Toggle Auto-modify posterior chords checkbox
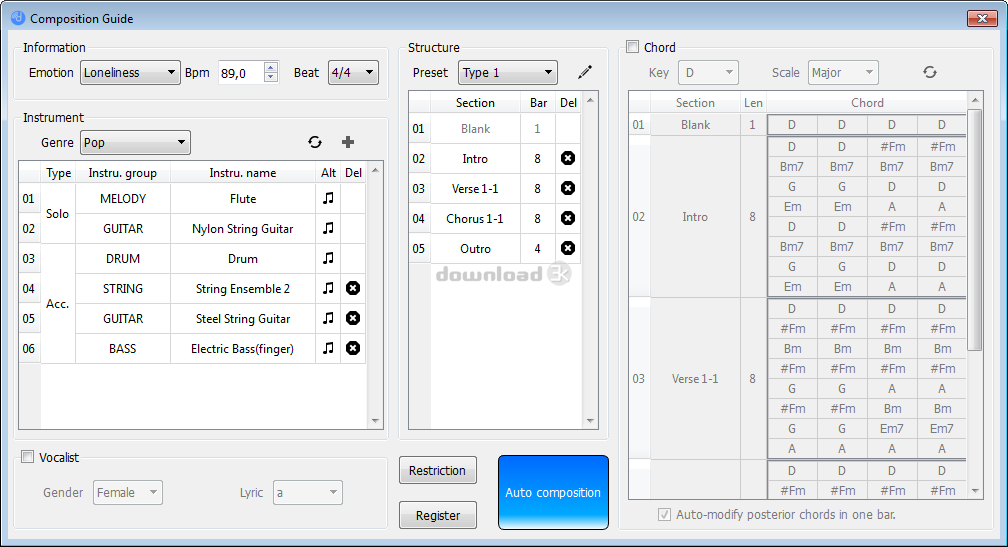The height and width of the screenshot is (547, 1008). tap(665, 515)
